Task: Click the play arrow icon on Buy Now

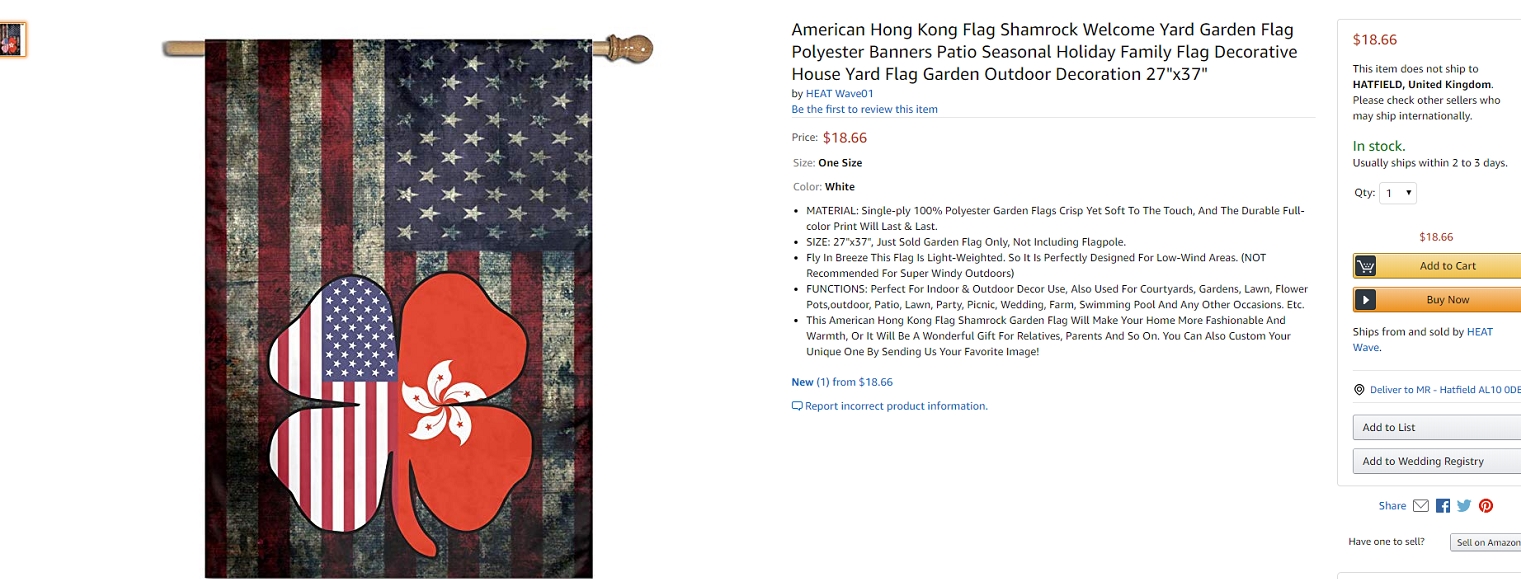Action: pos(1366,300)
